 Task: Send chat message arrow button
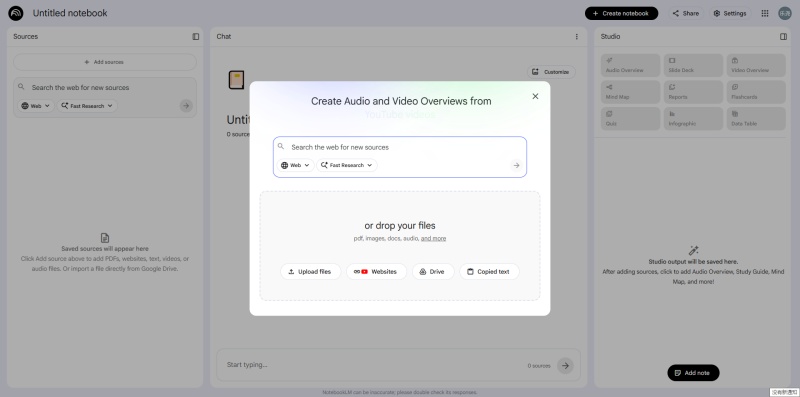(x=565, y=365)
